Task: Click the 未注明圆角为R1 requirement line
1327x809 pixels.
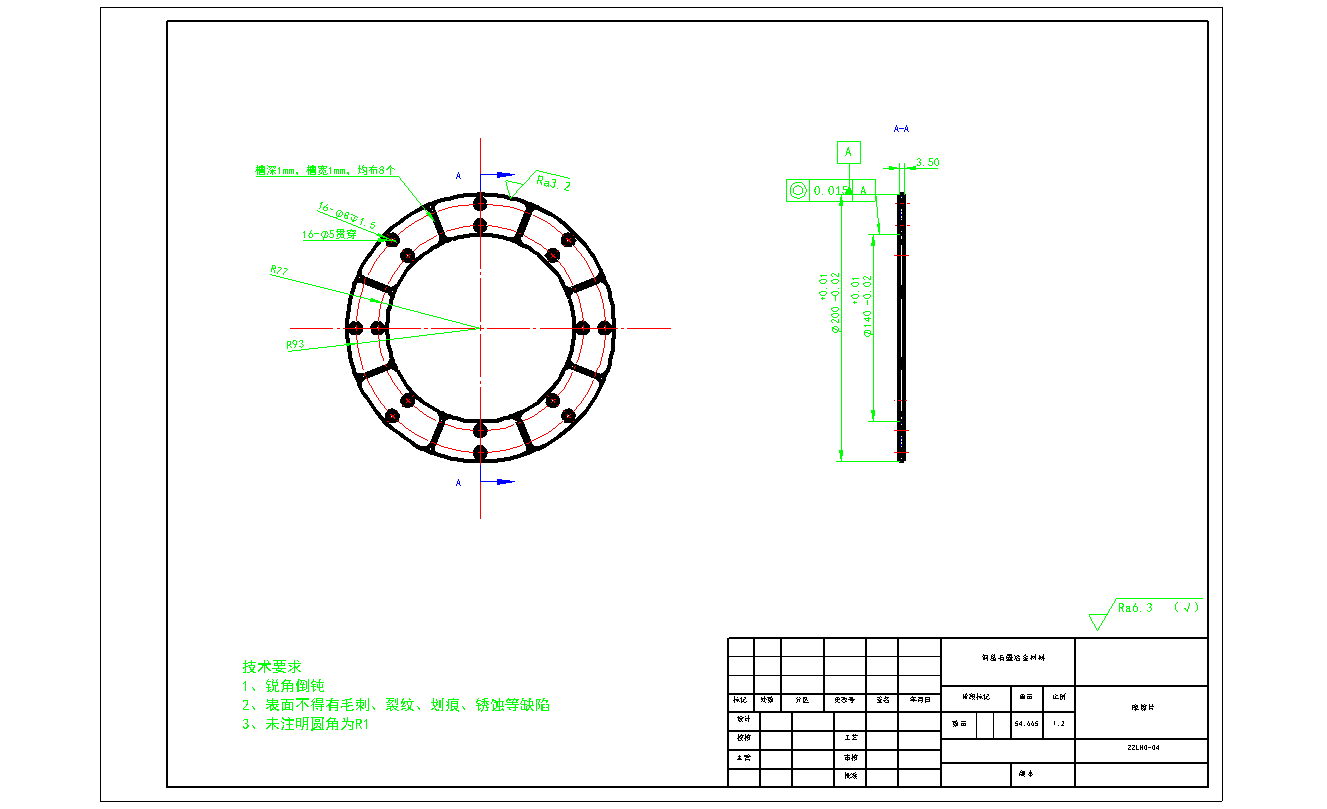Action: pos(307,724)
